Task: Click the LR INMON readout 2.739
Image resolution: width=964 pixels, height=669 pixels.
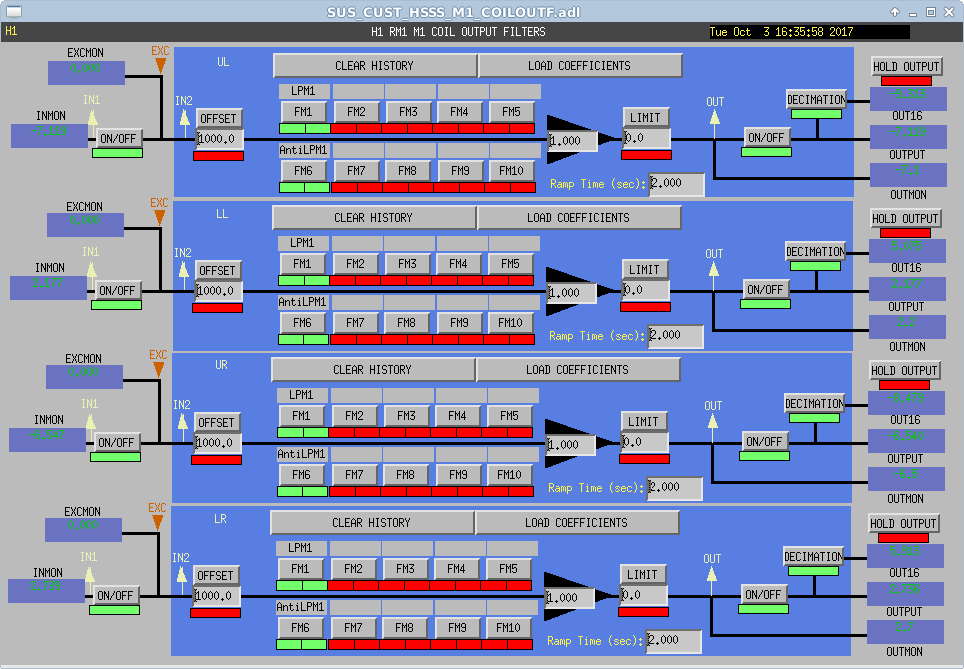Action: pyautogui.click(x=46, y=591)
